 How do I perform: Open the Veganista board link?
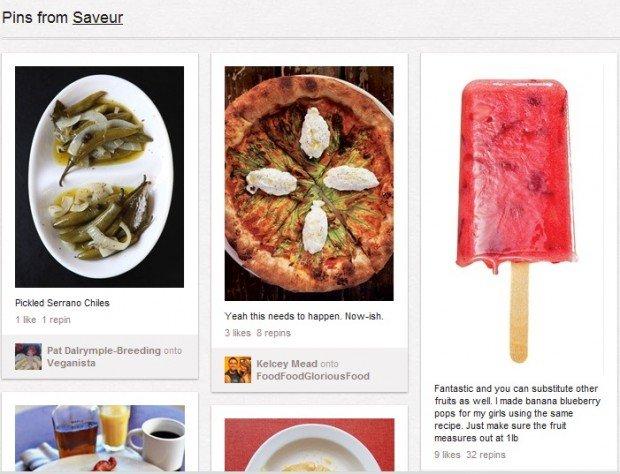(x=71, y=363)
